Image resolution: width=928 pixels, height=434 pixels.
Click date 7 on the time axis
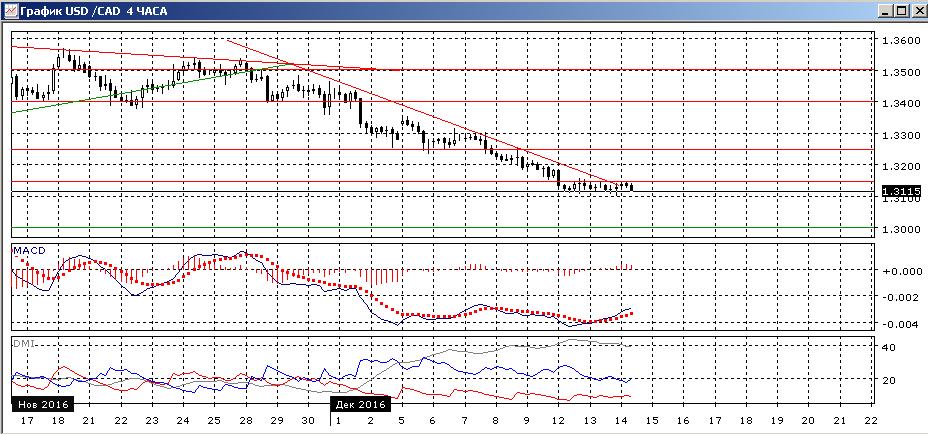[464, 420]
